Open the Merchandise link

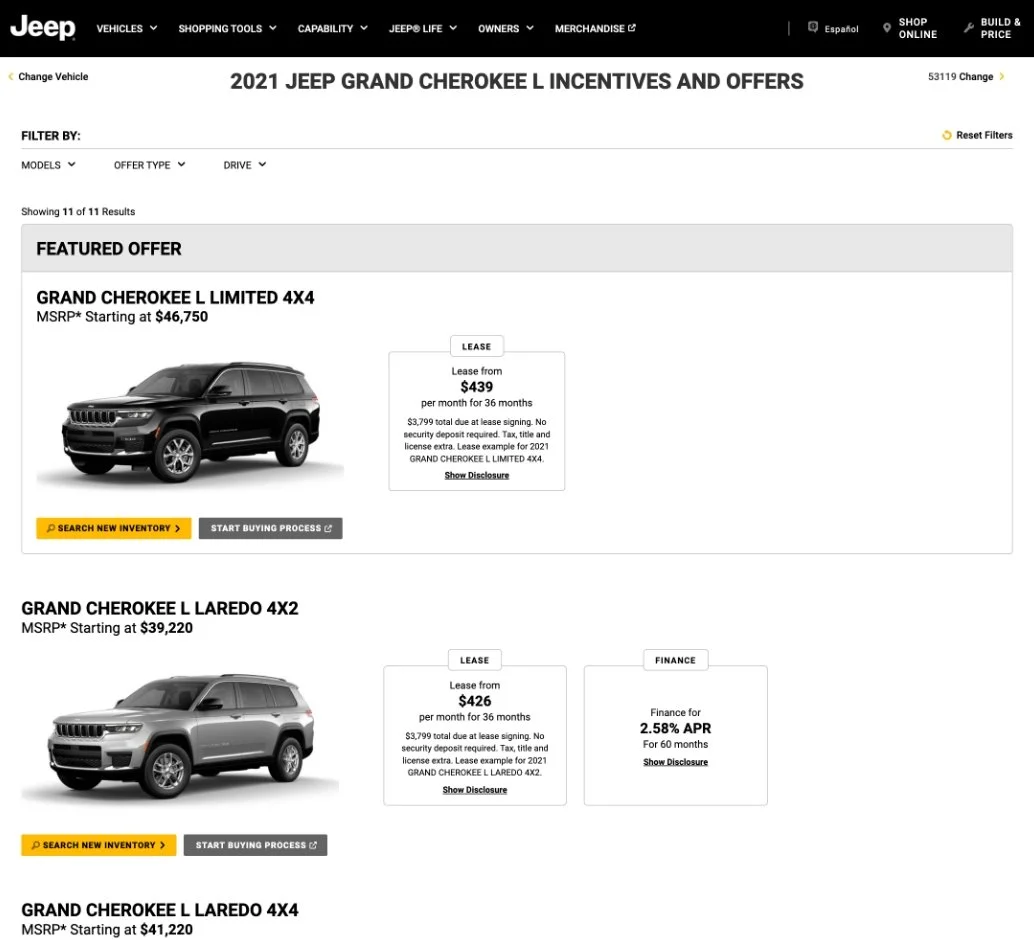tap(595, 28)
